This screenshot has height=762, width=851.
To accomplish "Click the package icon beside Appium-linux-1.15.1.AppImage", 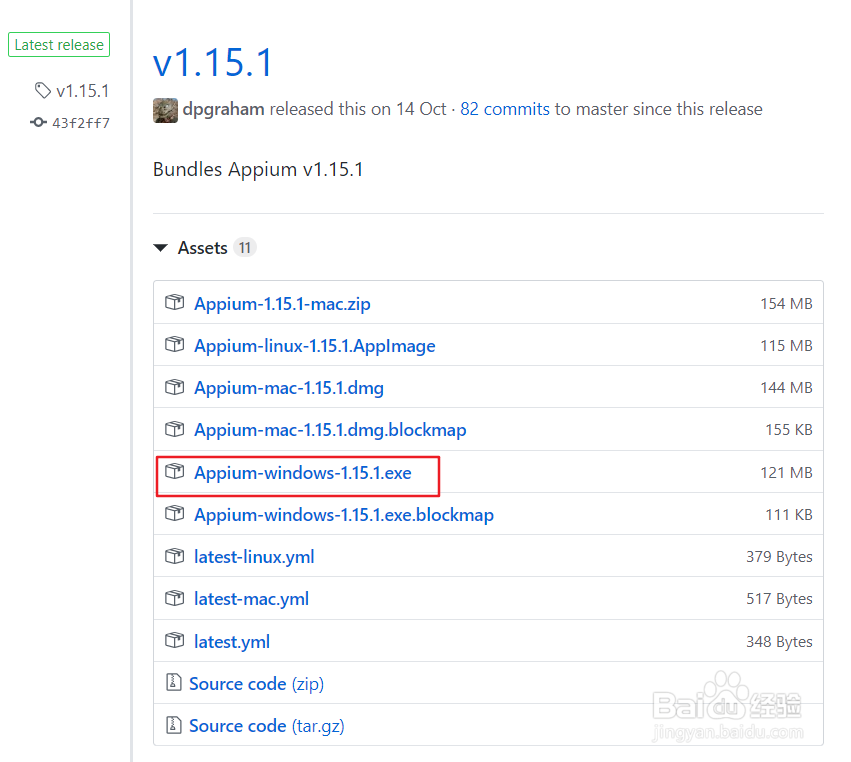I will (174, 344).
